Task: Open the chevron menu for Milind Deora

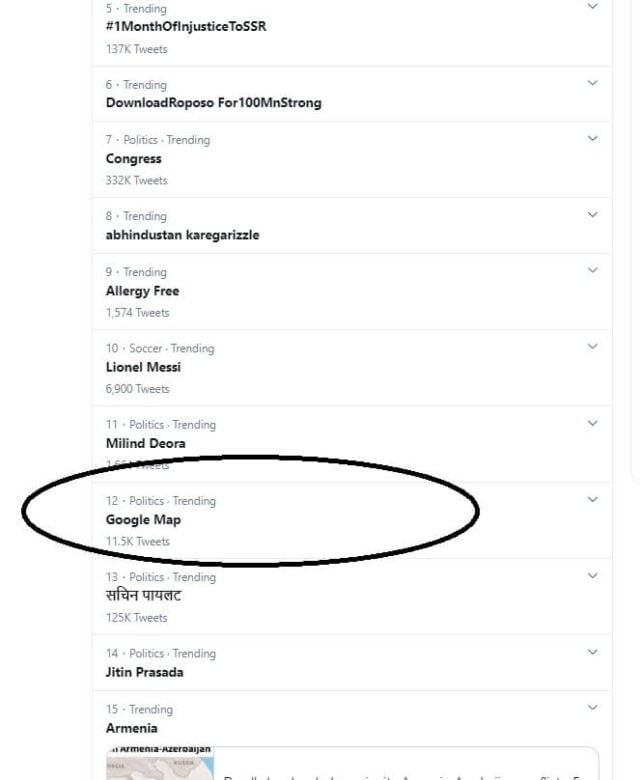Action: point(592,423)
